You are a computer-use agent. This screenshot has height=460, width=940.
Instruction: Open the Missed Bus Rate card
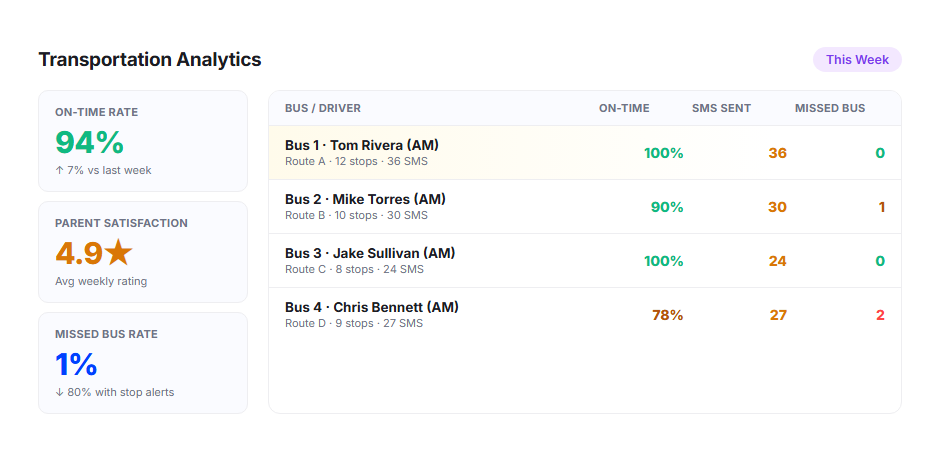click(143, 363)
